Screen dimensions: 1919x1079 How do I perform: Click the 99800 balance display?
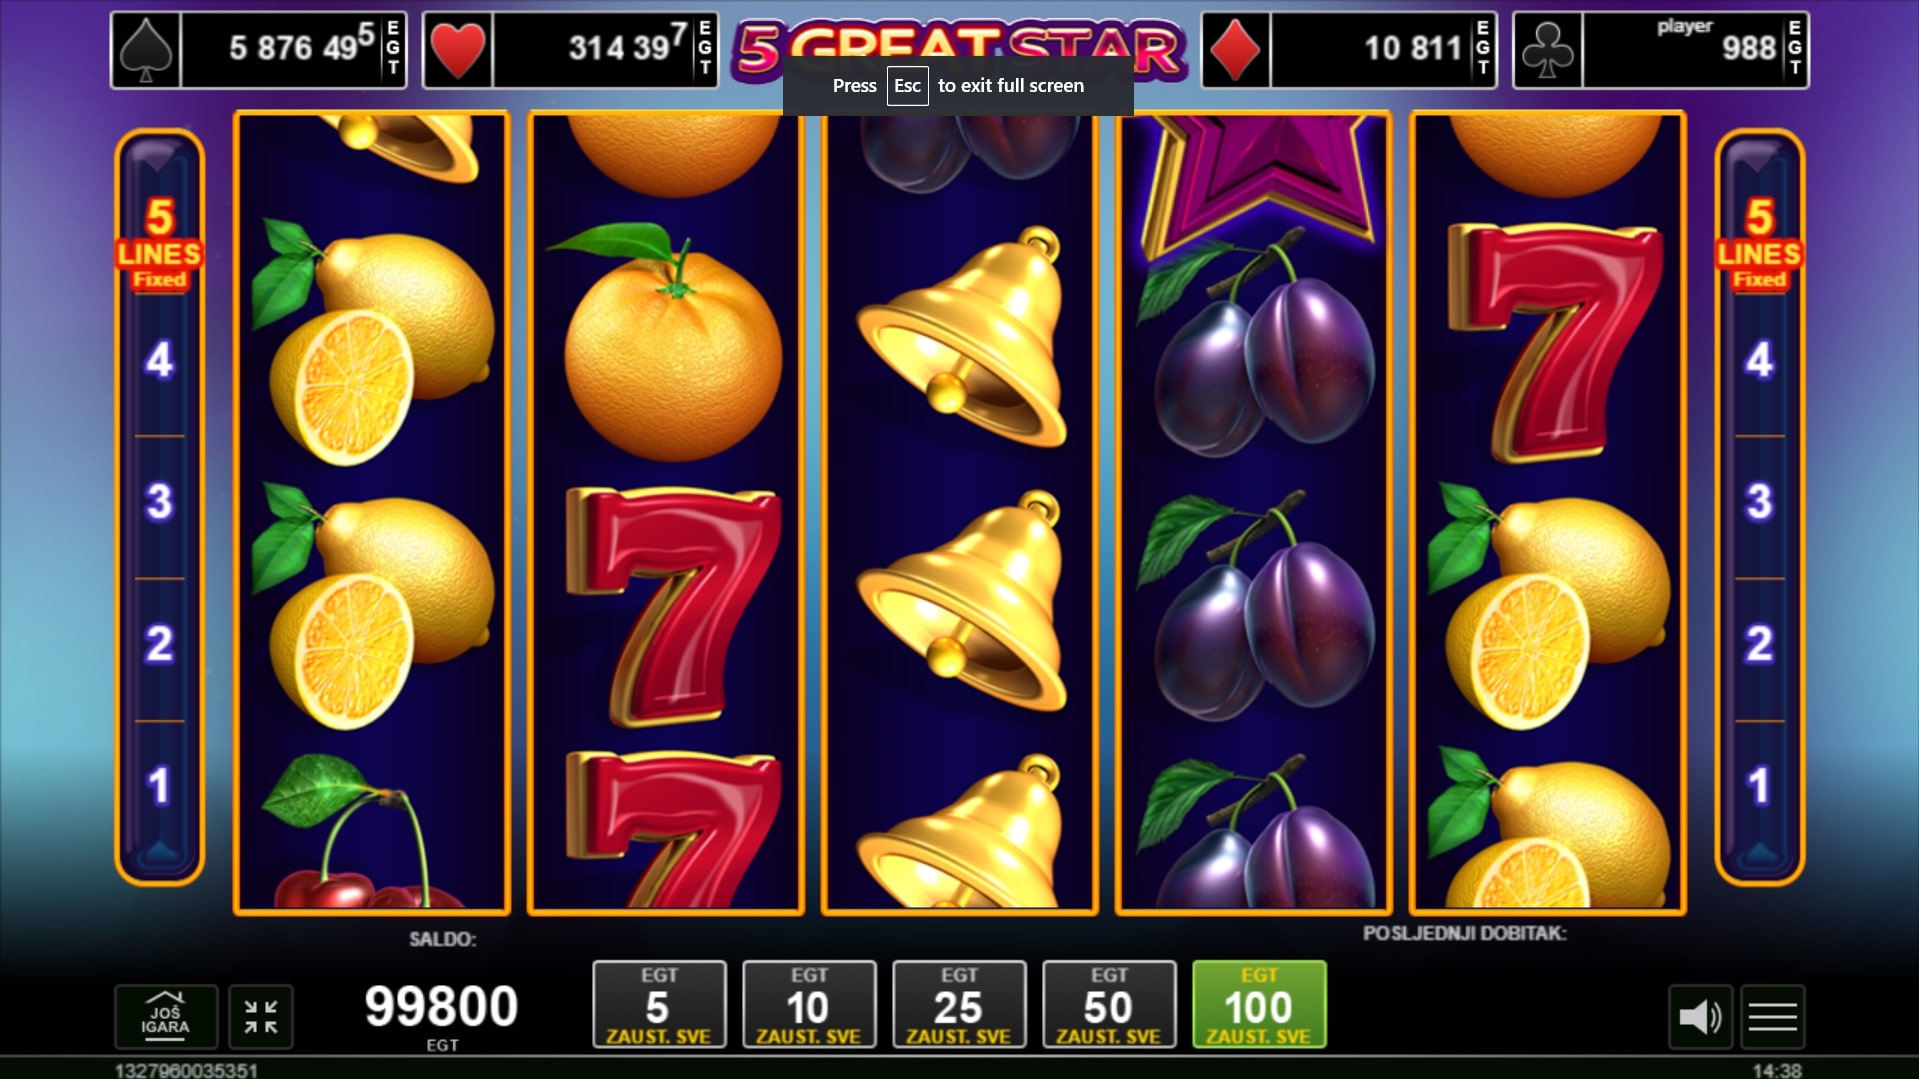point(441,1006)
